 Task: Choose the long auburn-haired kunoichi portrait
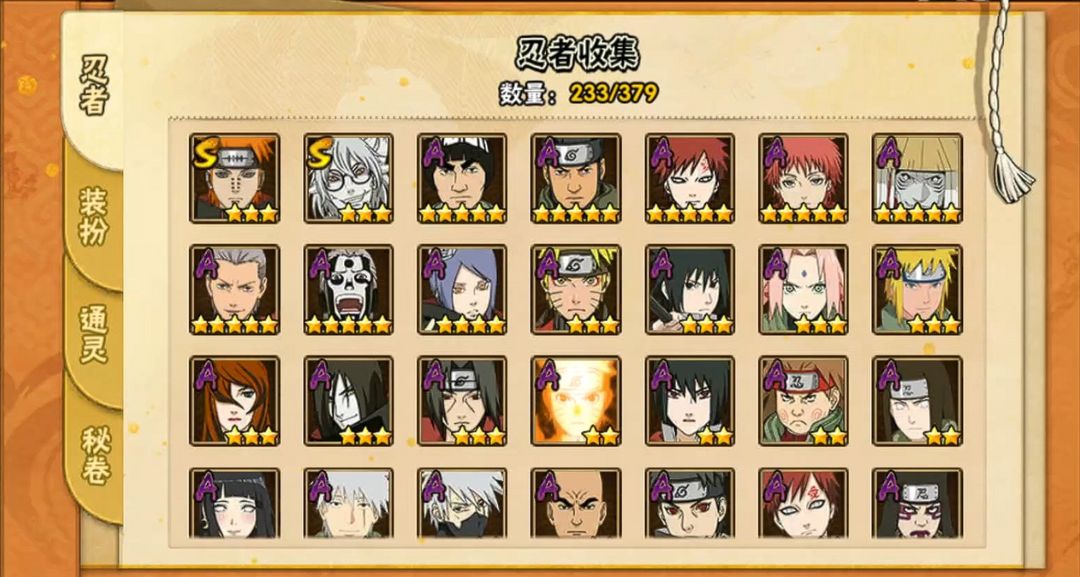pyautogui.click(x=235, y=401)
